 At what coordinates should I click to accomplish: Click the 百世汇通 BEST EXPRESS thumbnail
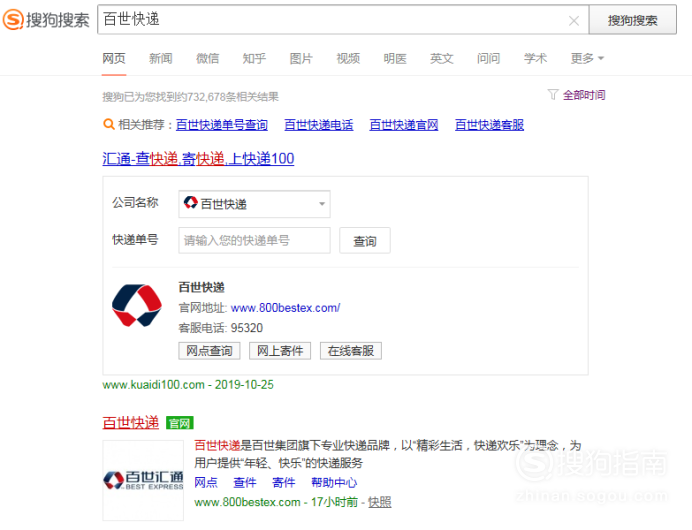tap(143, 480)
